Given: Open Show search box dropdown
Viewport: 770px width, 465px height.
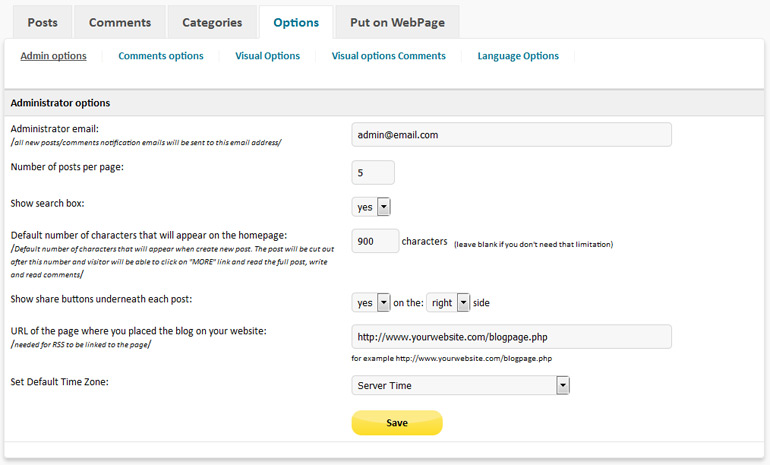Looking at the screenshot, I should (x=371, y=207).
